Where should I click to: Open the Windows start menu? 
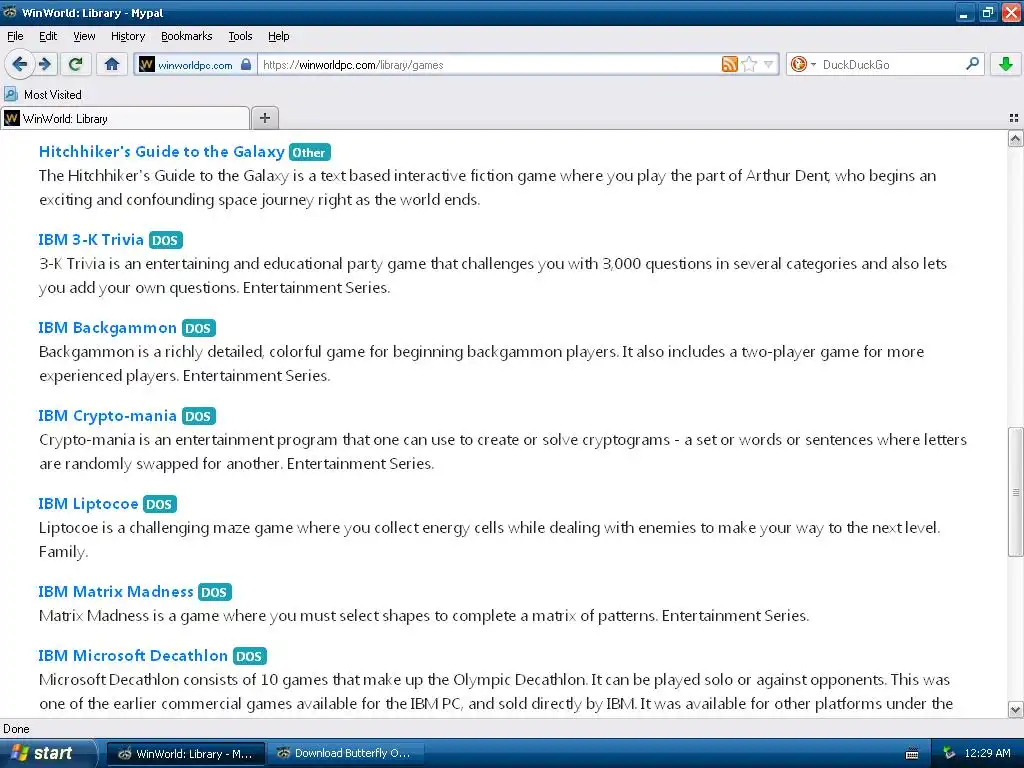point(47,754)
